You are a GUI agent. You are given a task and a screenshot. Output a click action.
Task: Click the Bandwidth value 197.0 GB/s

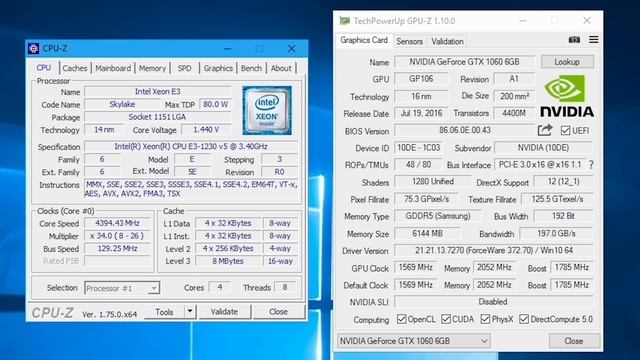coord(556,233)
